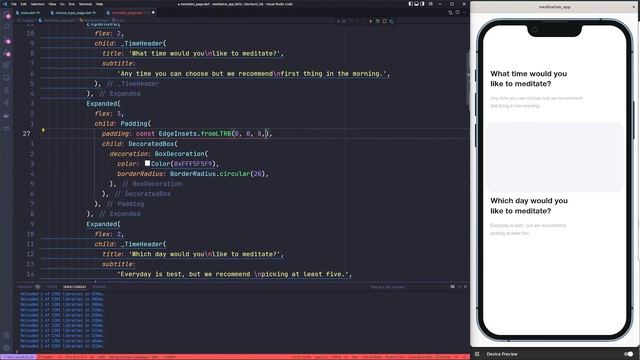Screen dimensions: 640x360
Task: Open the customize layout icon
Action: click(x=430, y=4)
